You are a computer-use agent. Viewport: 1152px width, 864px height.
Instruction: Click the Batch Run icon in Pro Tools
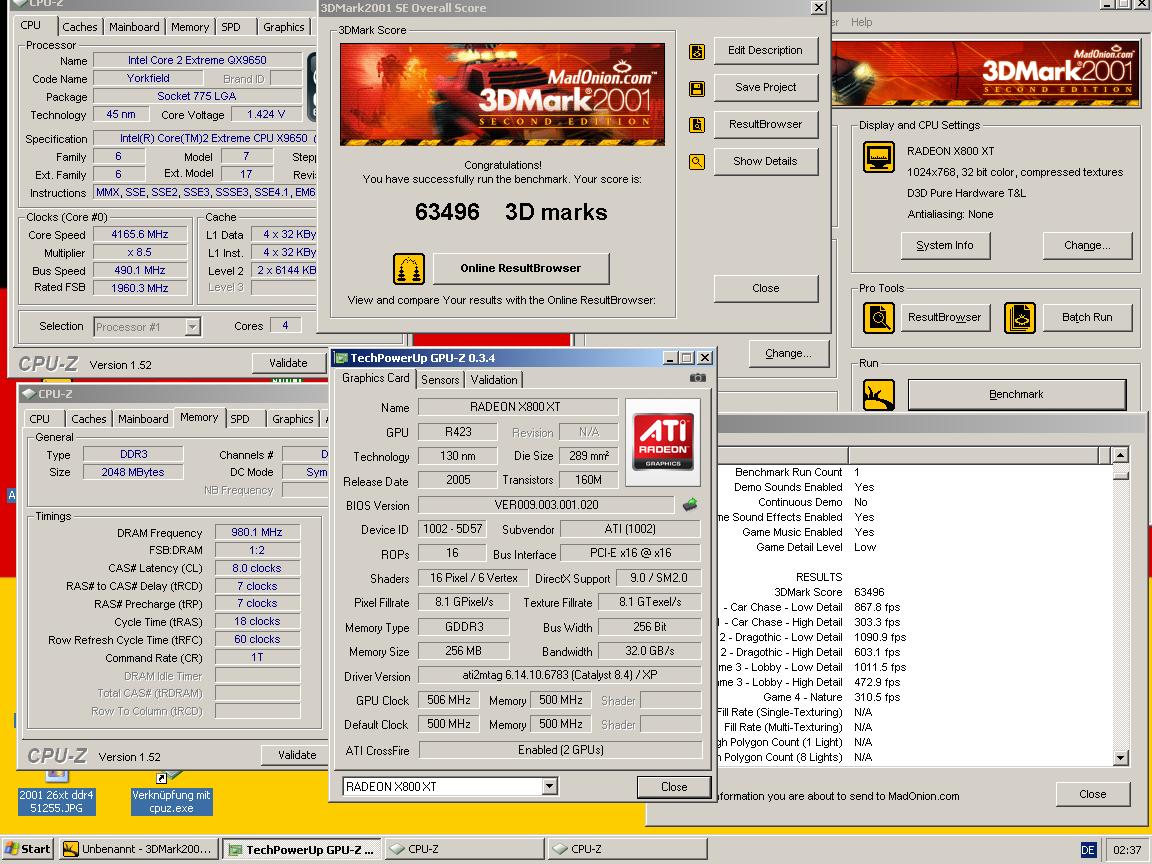coord(1020,317)
